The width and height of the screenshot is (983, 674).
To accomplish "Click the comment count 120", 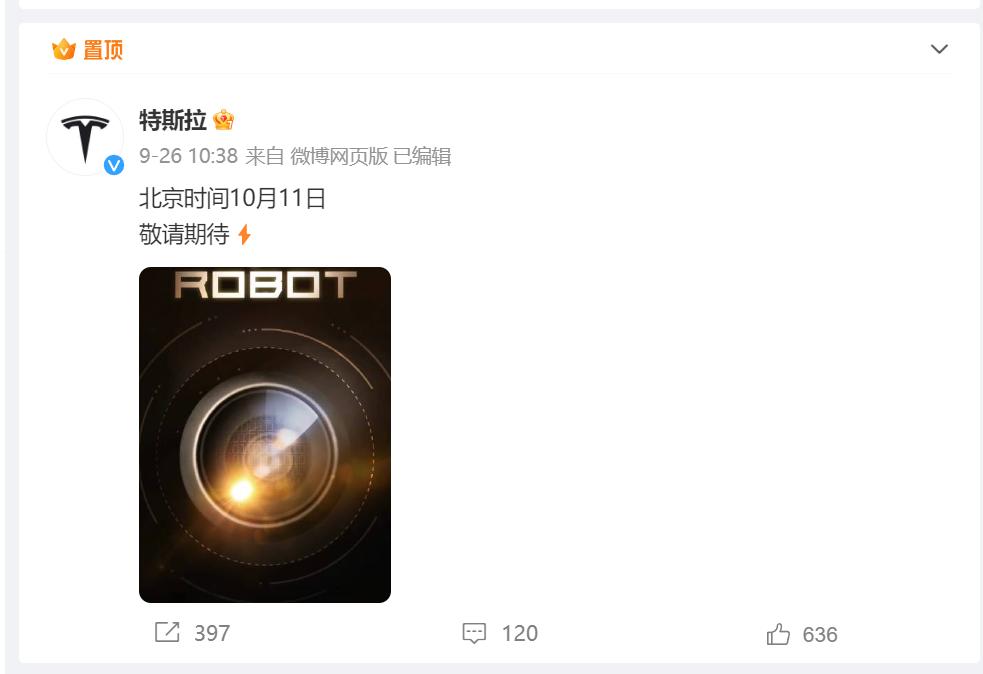I will pyautogui.click(x=520, y=633).
